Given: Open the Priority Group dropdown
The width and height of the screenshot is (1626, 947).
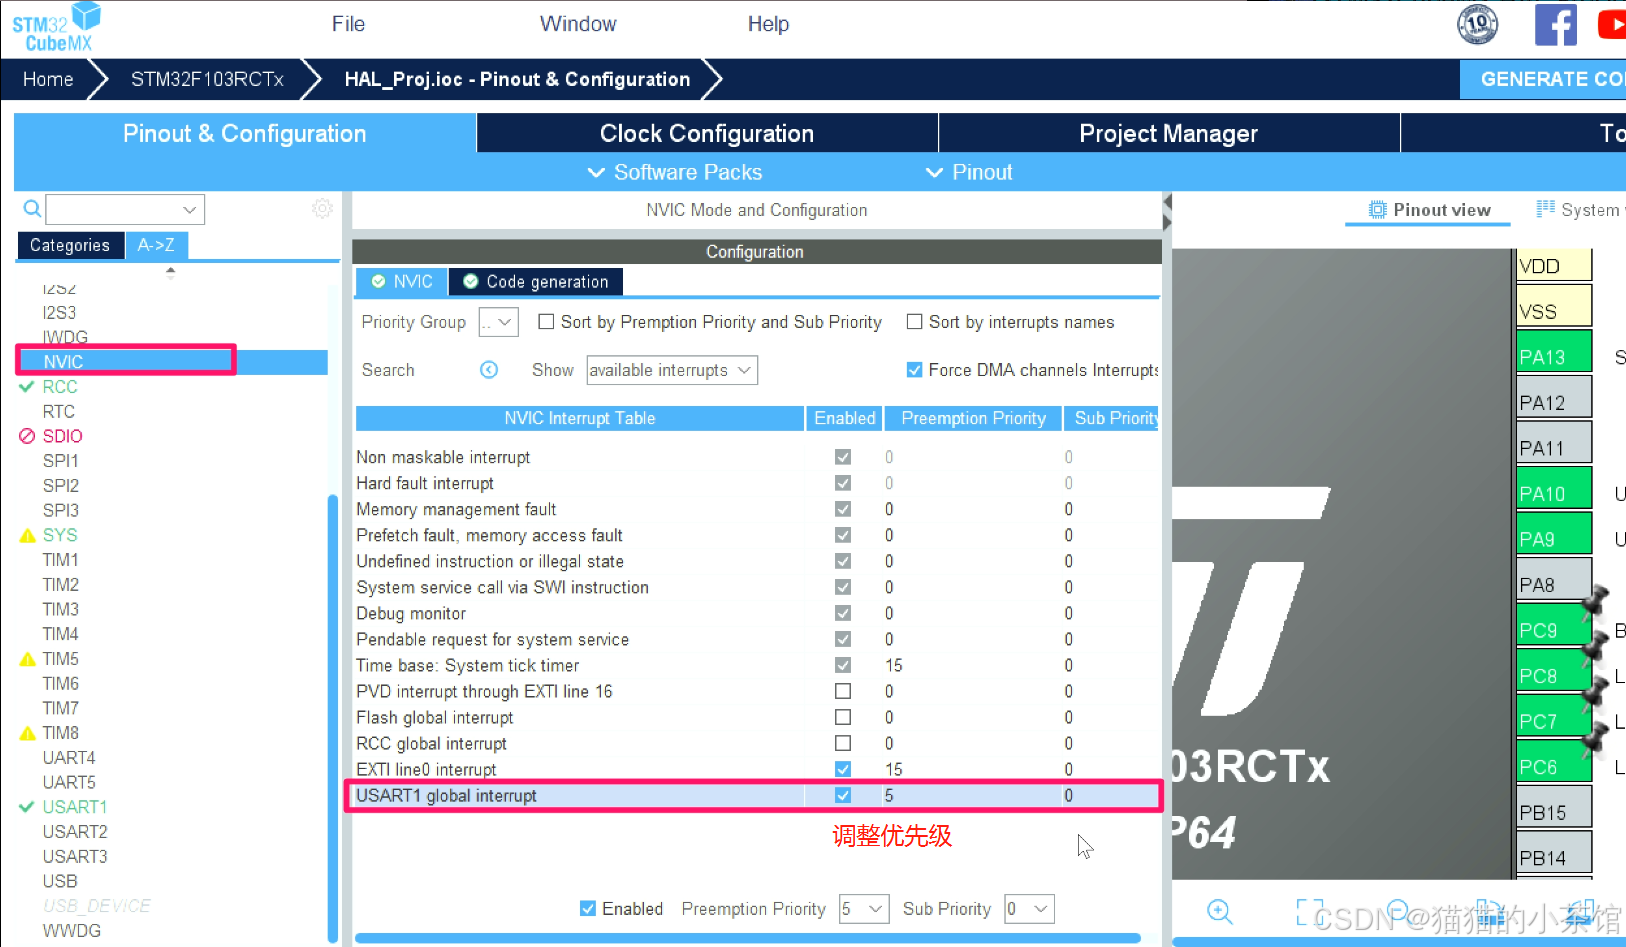Looking at the screenshot, I should (498, 322).
